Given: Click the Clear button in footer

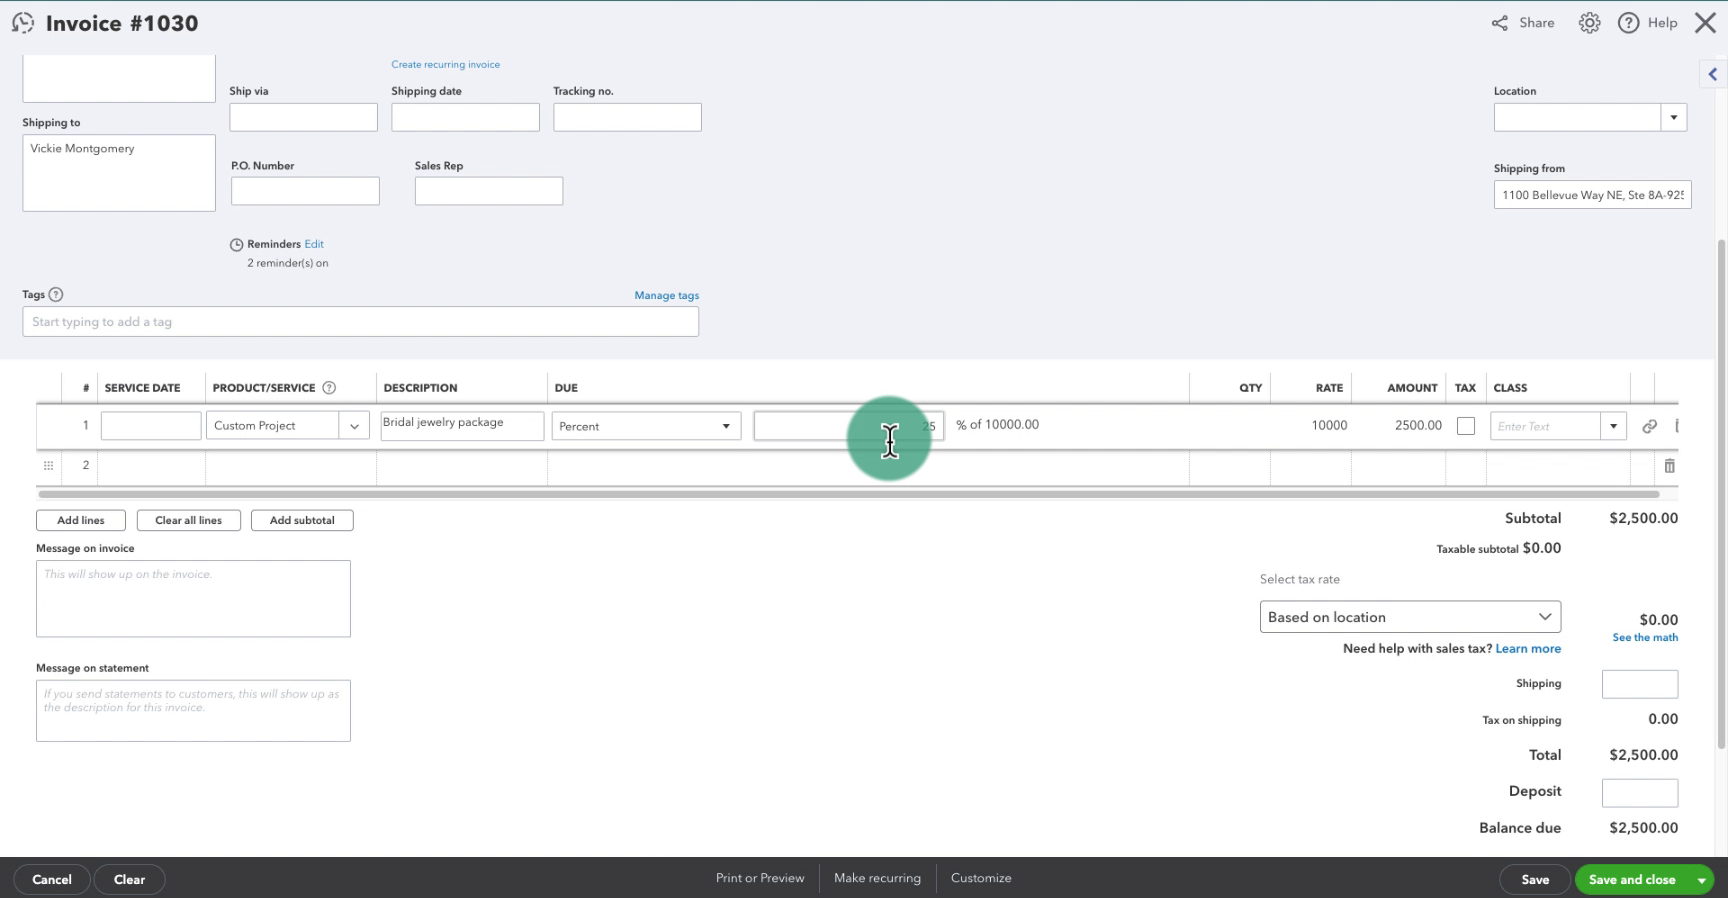Looking at the screenshot, I should (129, 880).
